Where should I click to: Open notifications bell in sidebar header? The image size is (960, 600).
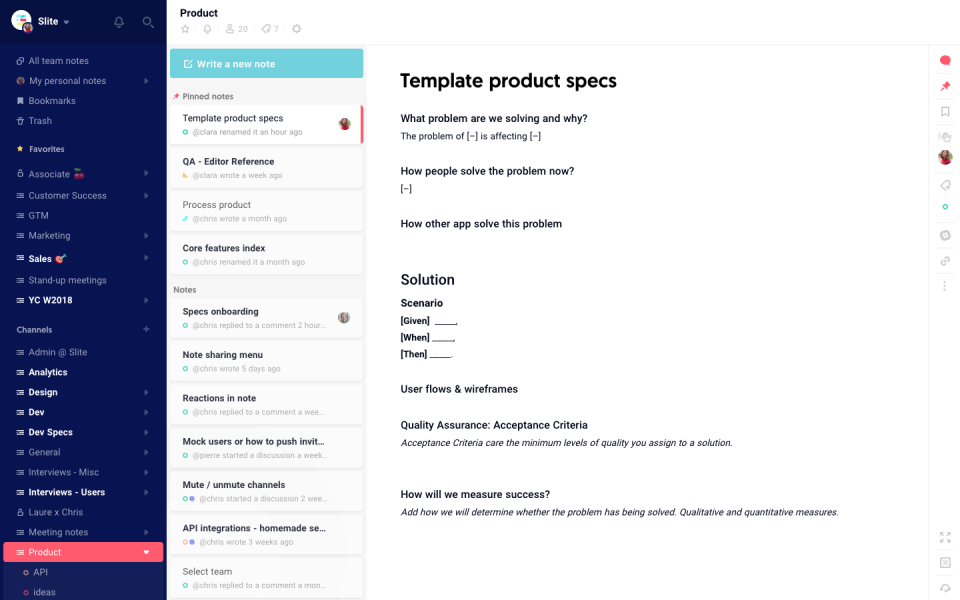(119, 22)
